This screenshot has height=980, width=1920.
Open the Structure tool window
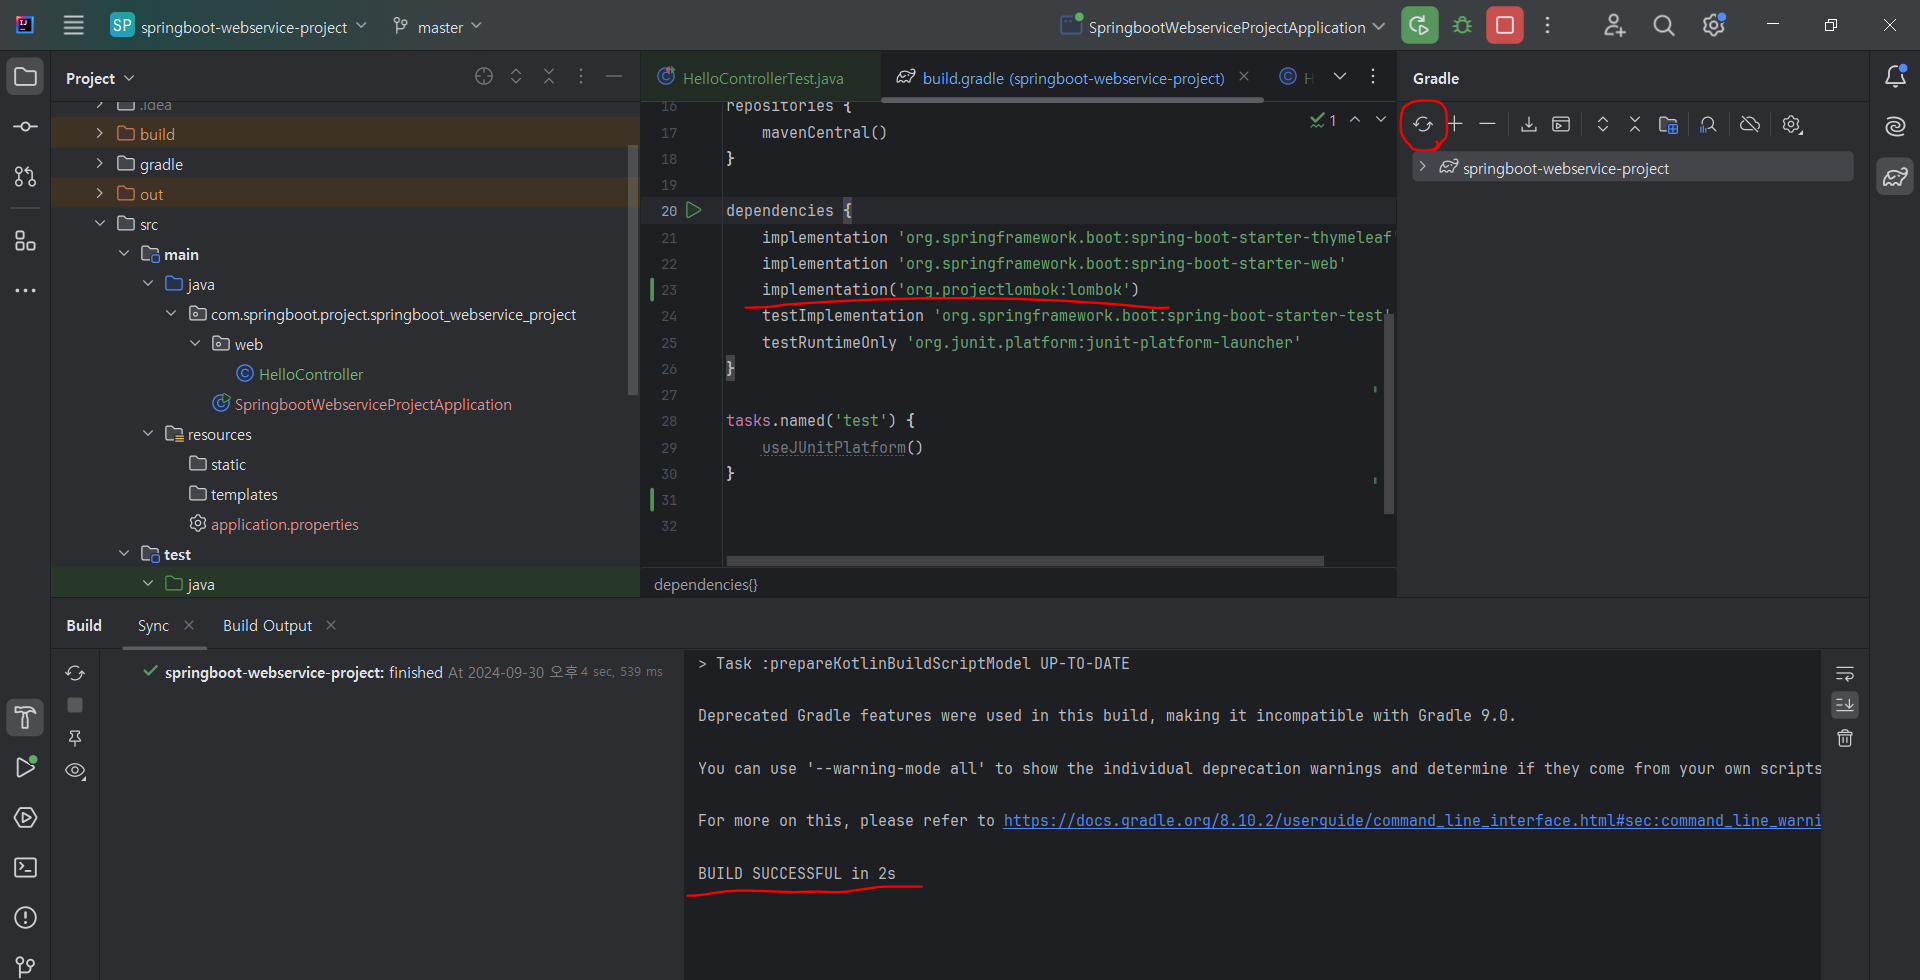point(26,241)
